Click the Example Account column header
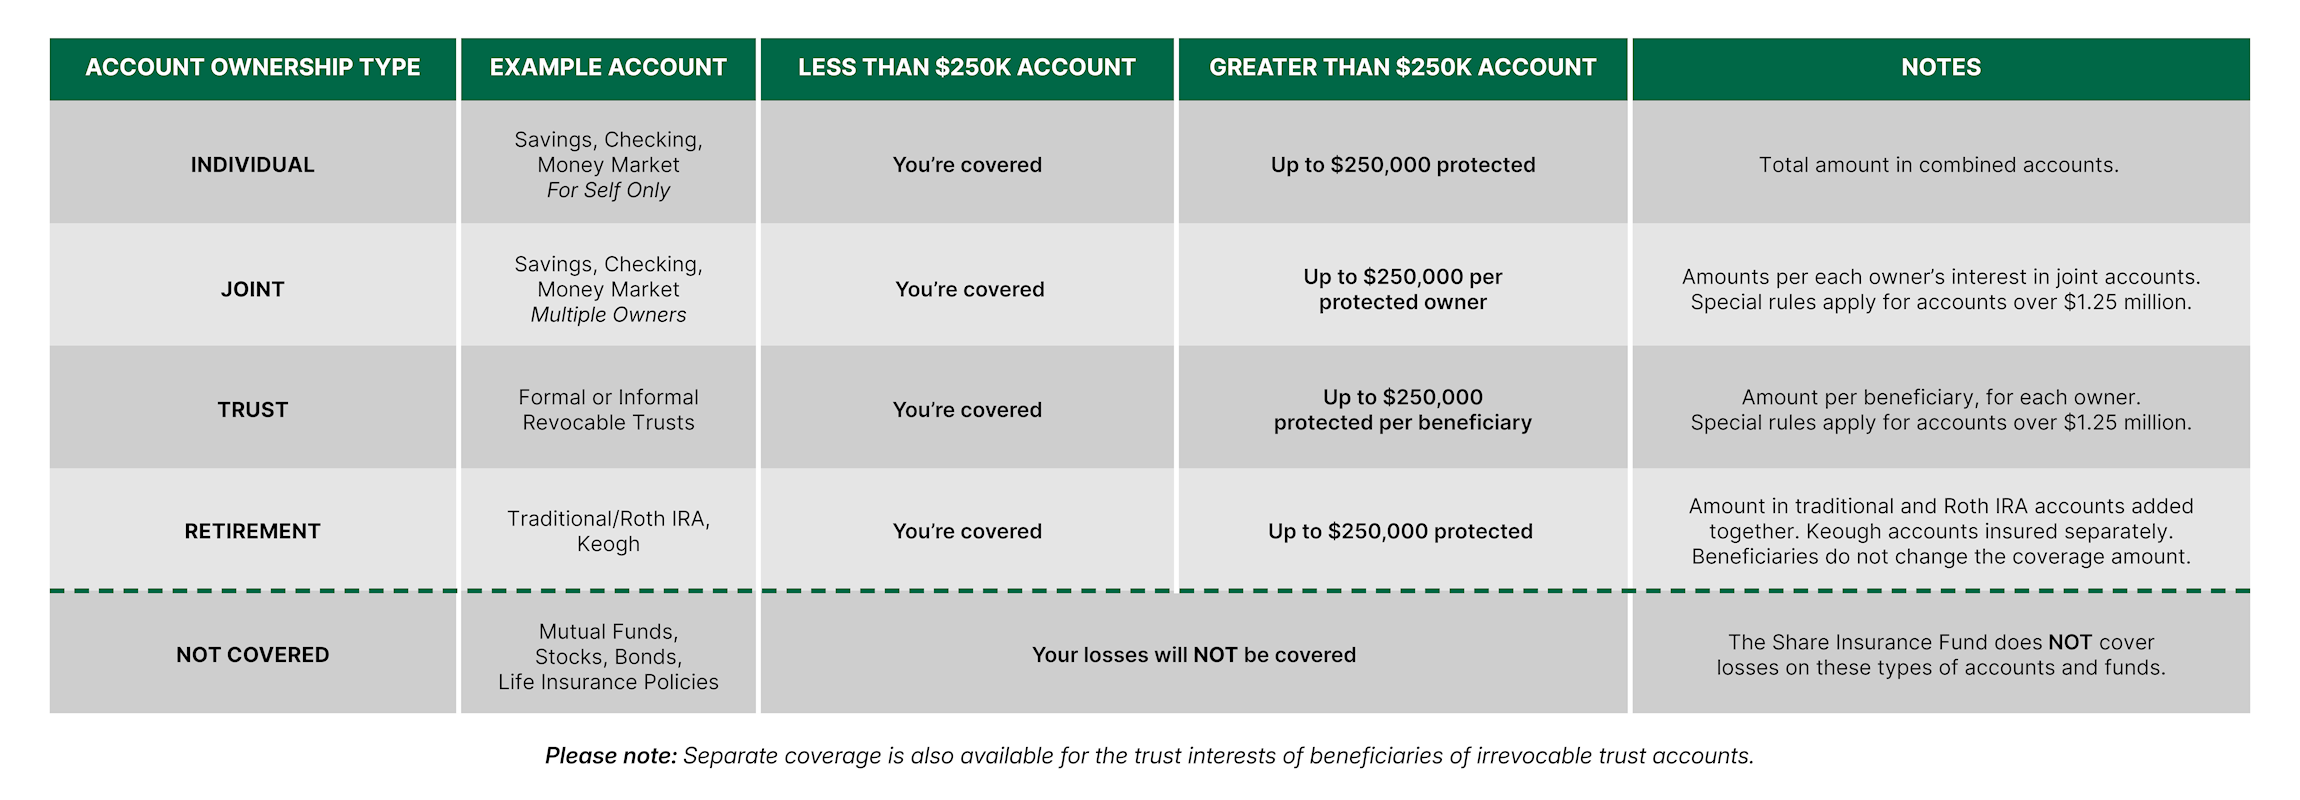This screenshot has height=800, width=2300. (608, 68)
